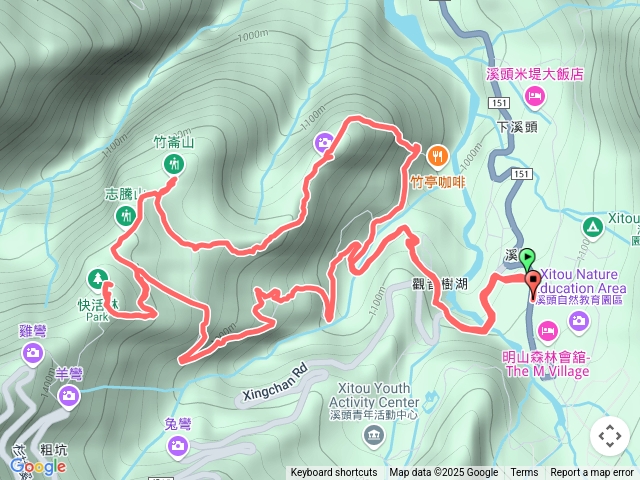Screen dimensions: 640x480
Task: Open the 溪頭米堤大飯店 hotel pin
Action: [535, 98]
